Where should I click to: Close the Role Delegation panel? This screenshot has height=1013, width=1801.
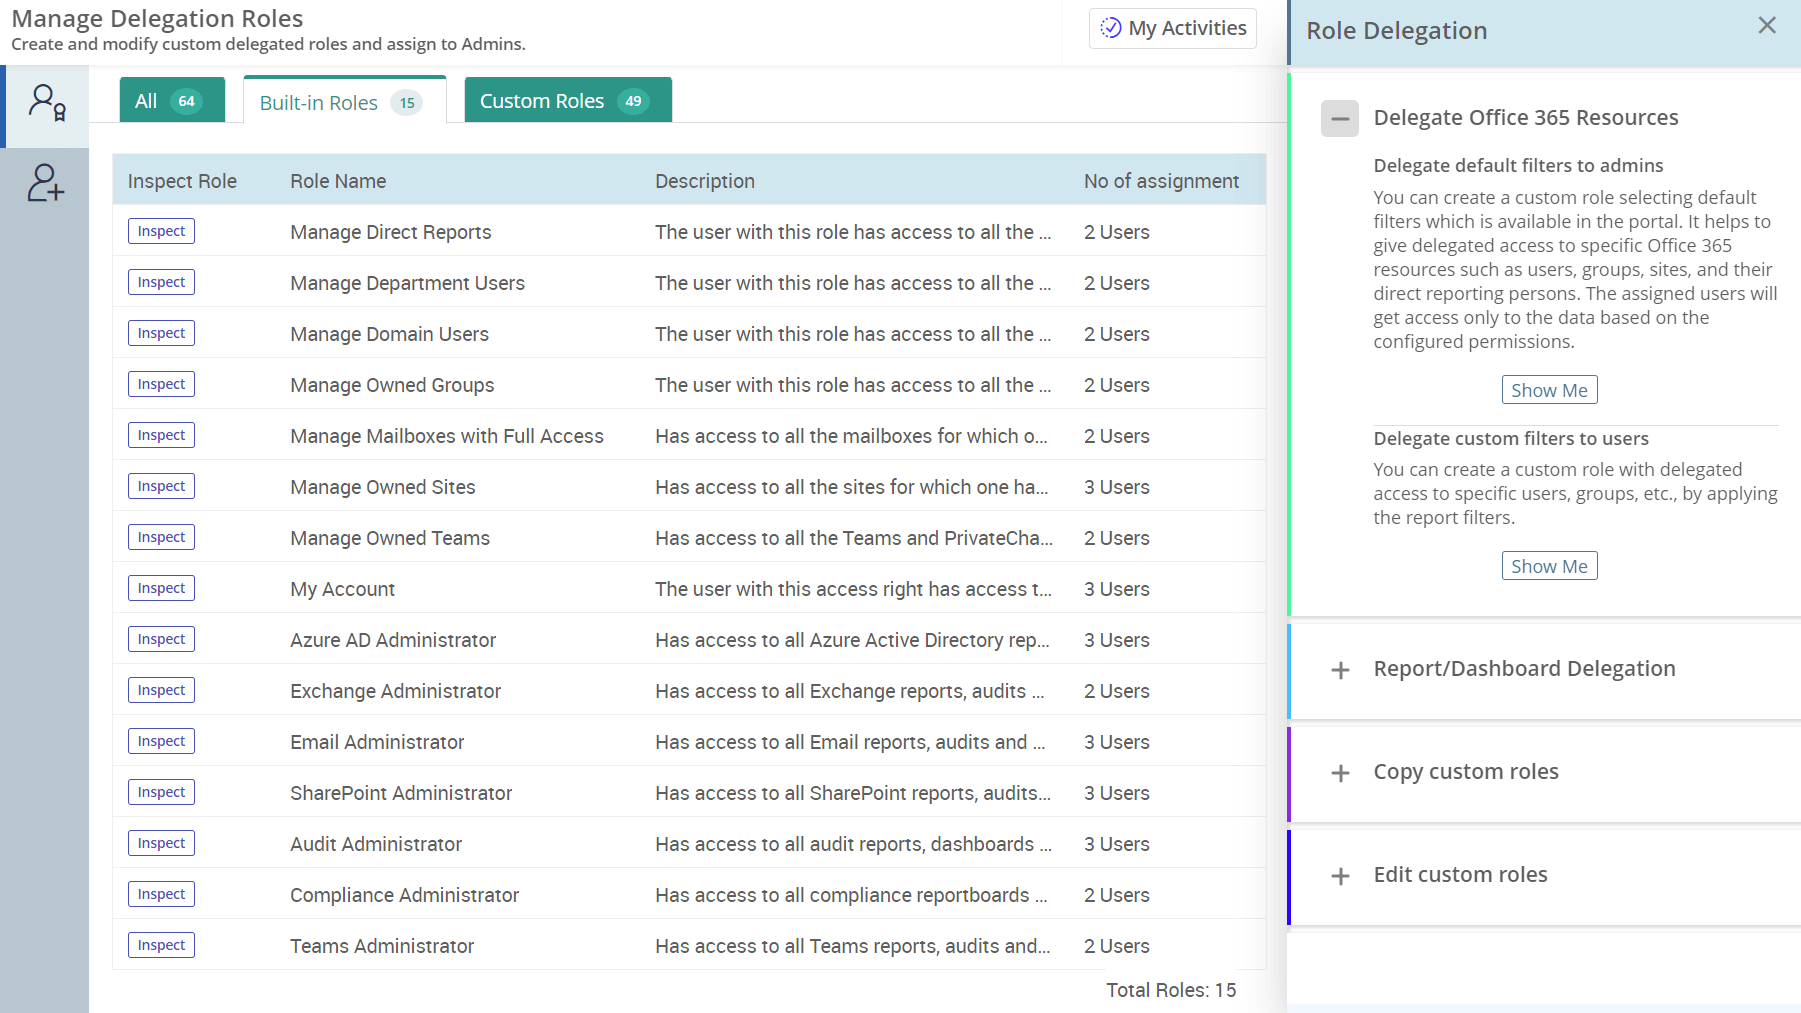click(x=1767, y=25)
